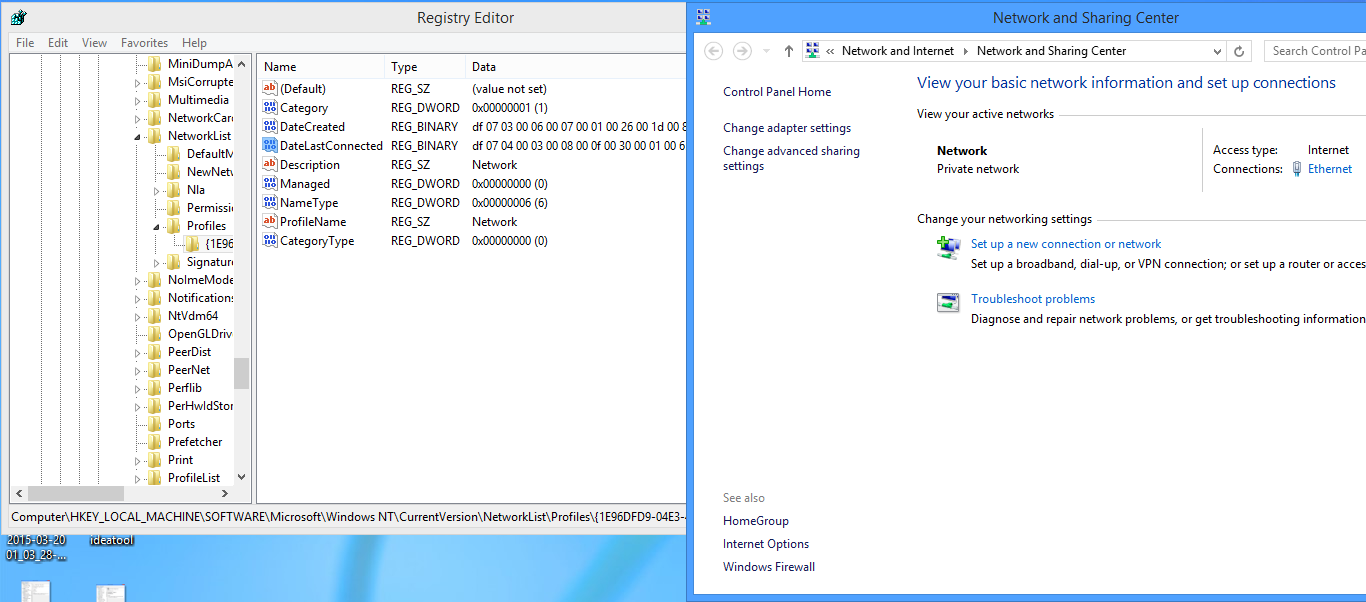1366x602 pixels.
Task: Expand the Multimedia registry key
Action: coord(139,100)
